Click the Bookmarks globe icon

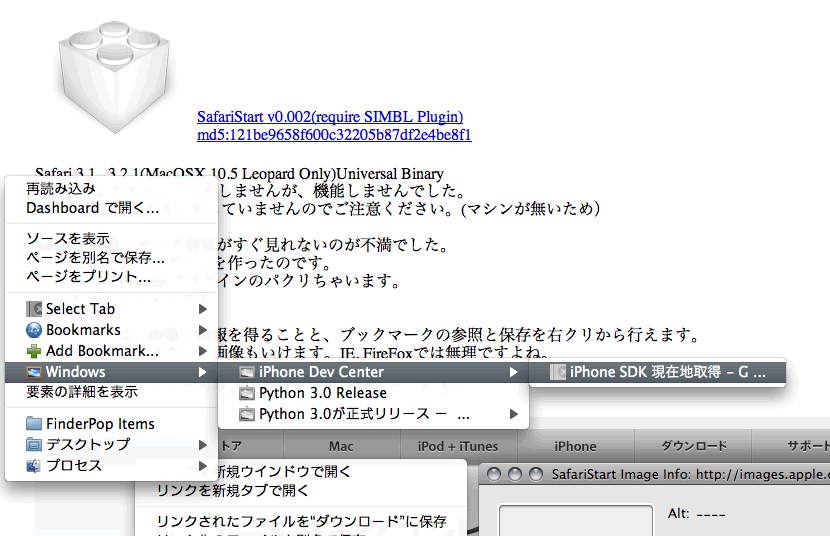pyautogui.click(x=34, y=330)
